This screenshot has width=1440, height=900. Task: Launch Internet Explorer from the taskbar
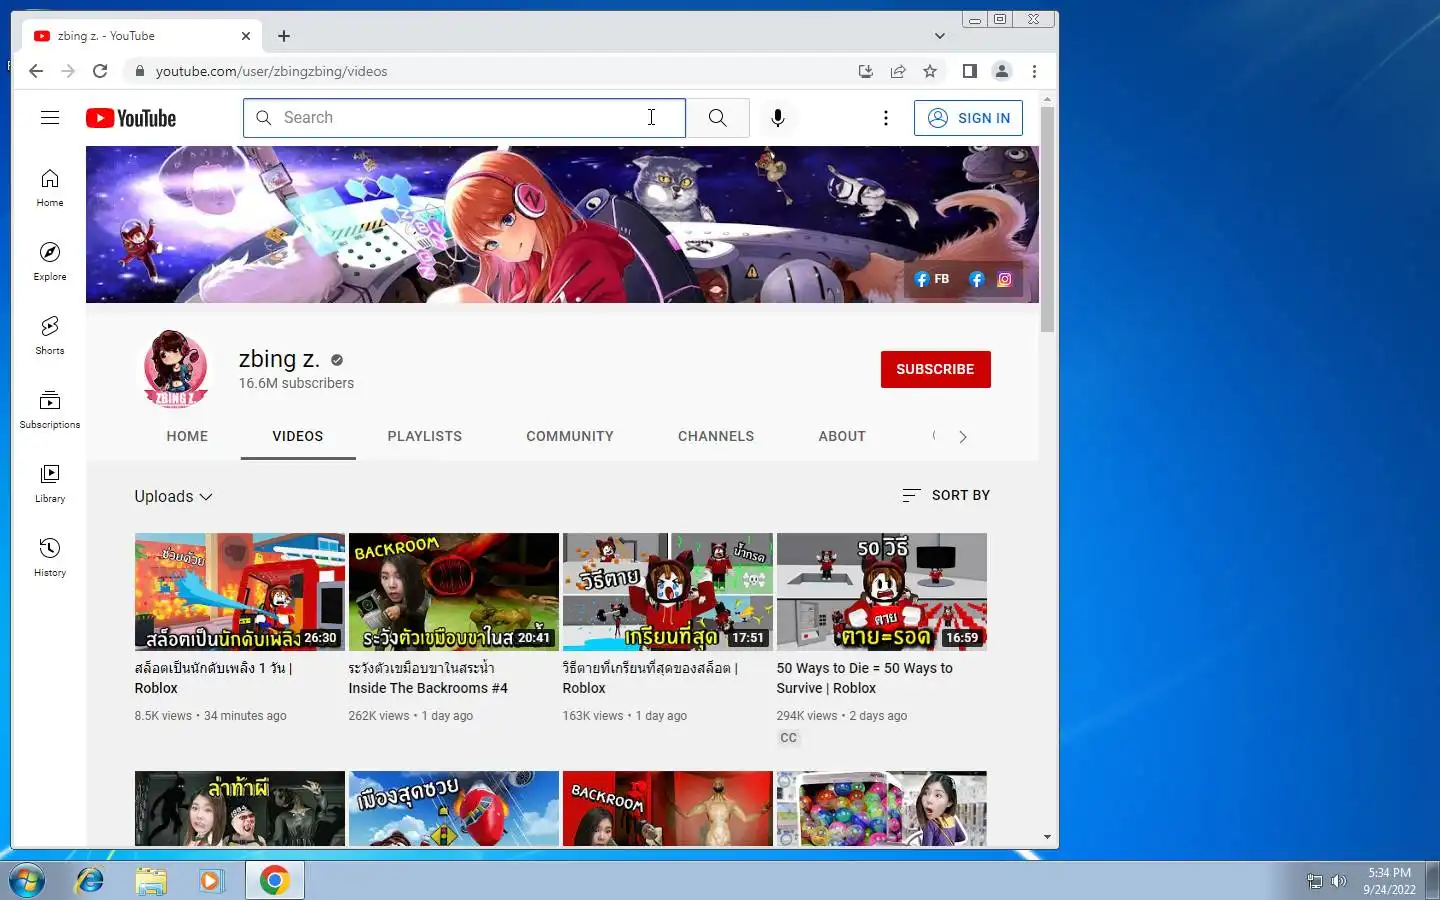(x=90, y=881)
